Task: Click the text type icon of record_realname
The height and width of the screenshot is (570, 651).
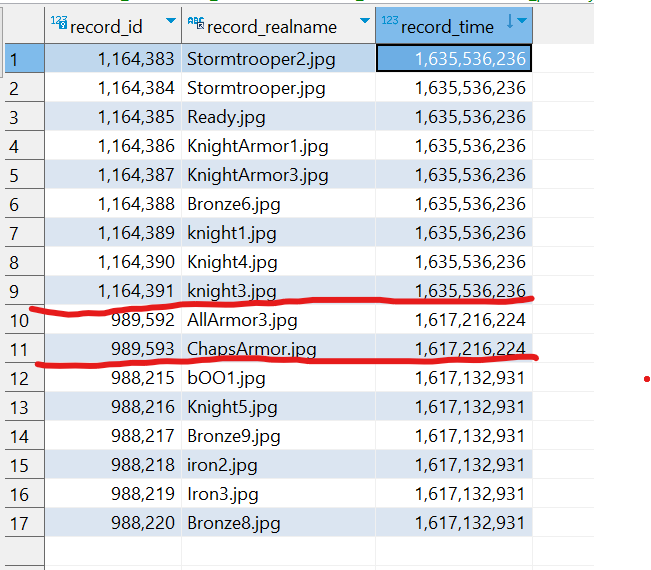Action: [x=196, y=22]
